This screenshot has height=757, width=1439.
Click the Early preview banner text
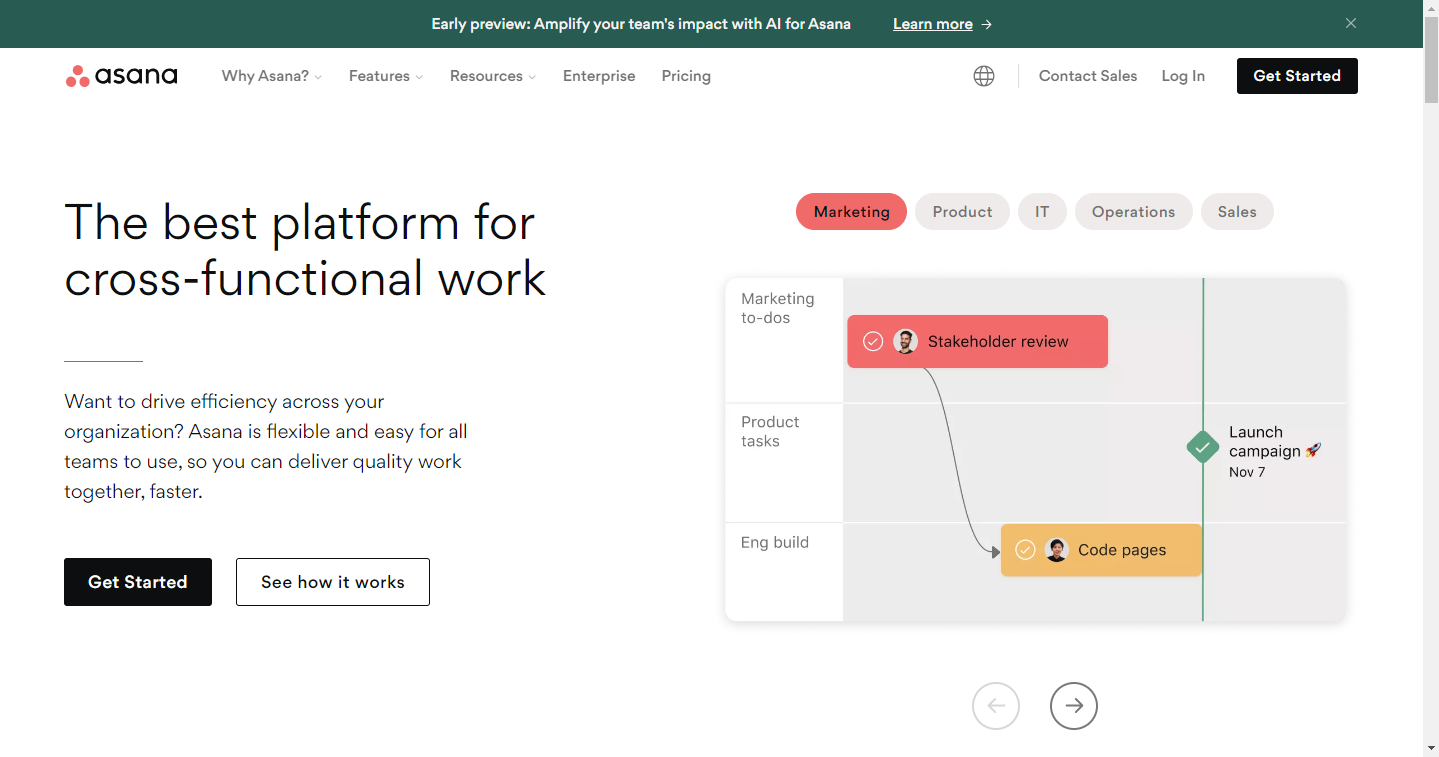click(x=641, y=24)
